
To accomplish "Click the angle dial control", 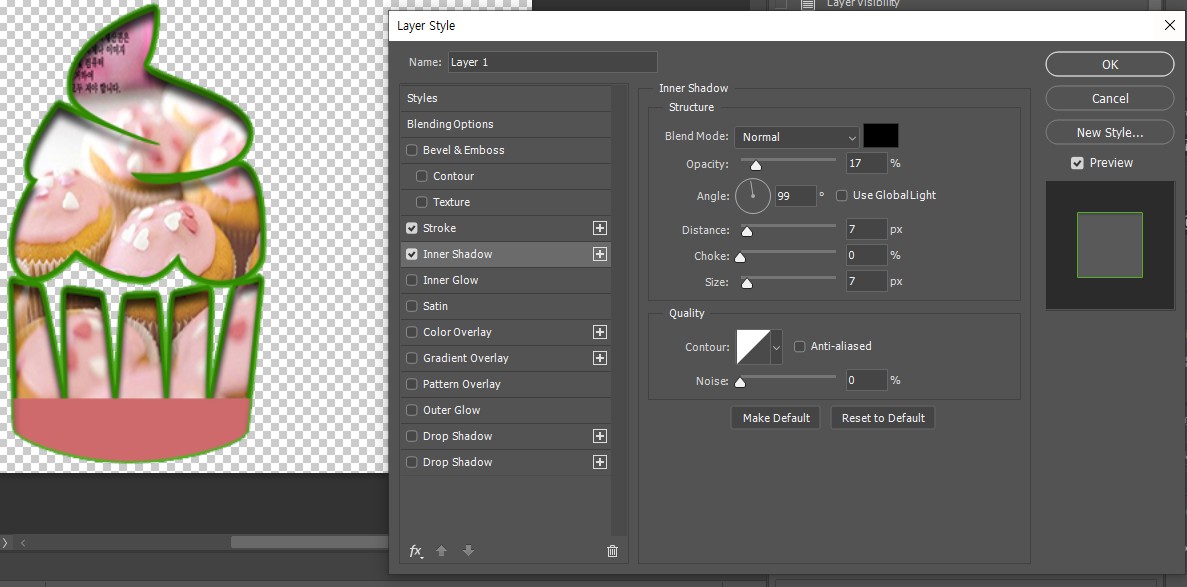I will point(752,196).
